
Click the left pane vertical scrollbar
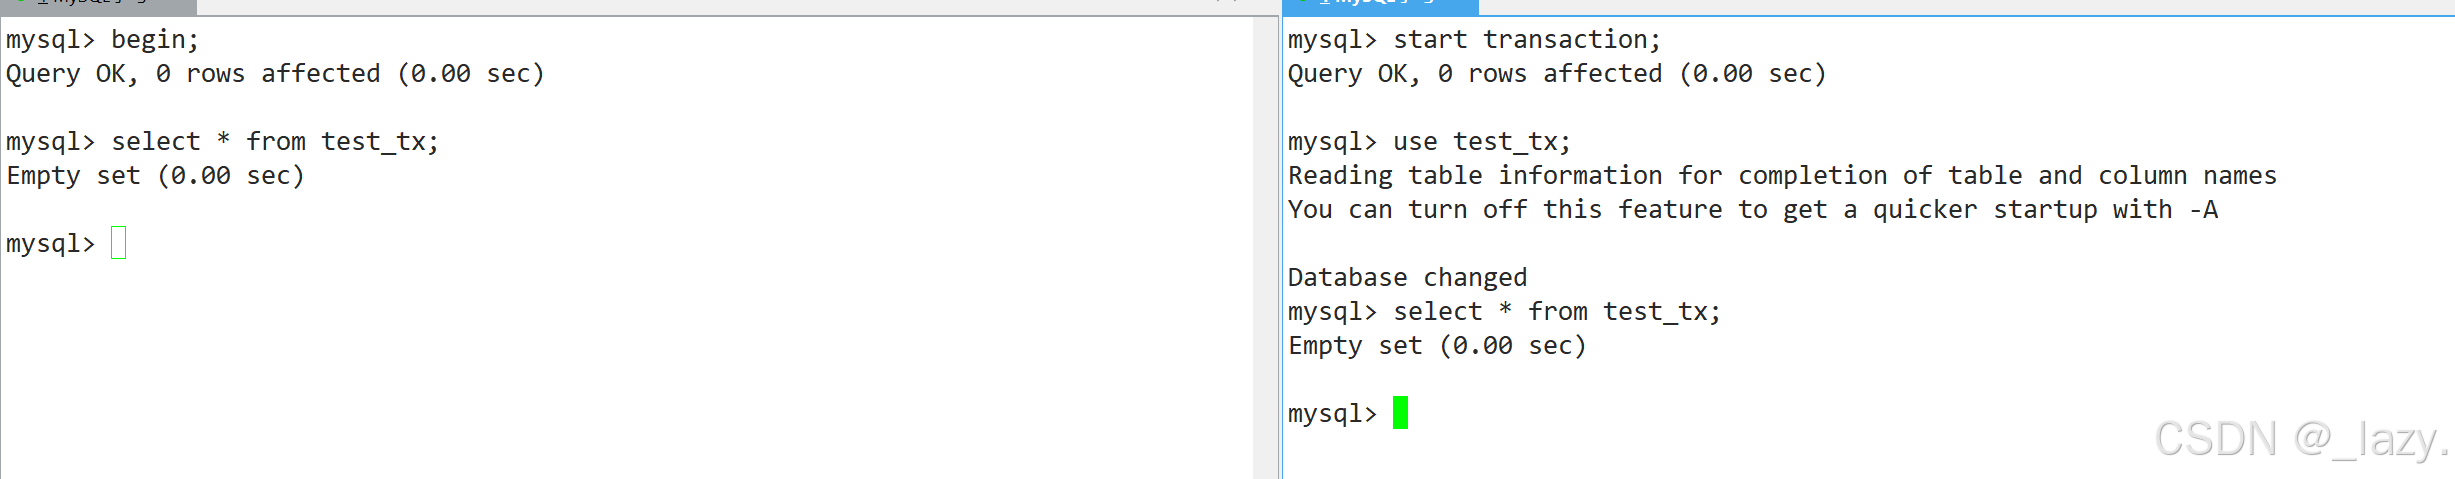click(x=1265, y=247)
